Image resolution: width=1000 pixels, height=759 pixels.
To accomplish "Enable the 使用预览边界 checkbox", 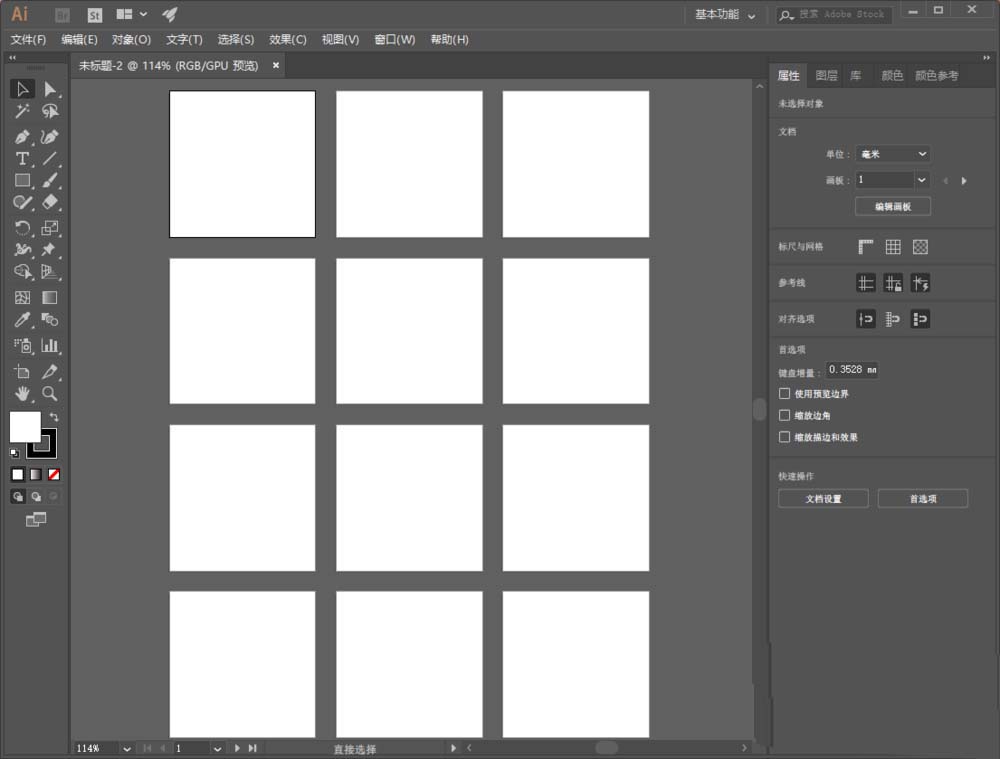I will pyautogui.click(x=785, y=393).
